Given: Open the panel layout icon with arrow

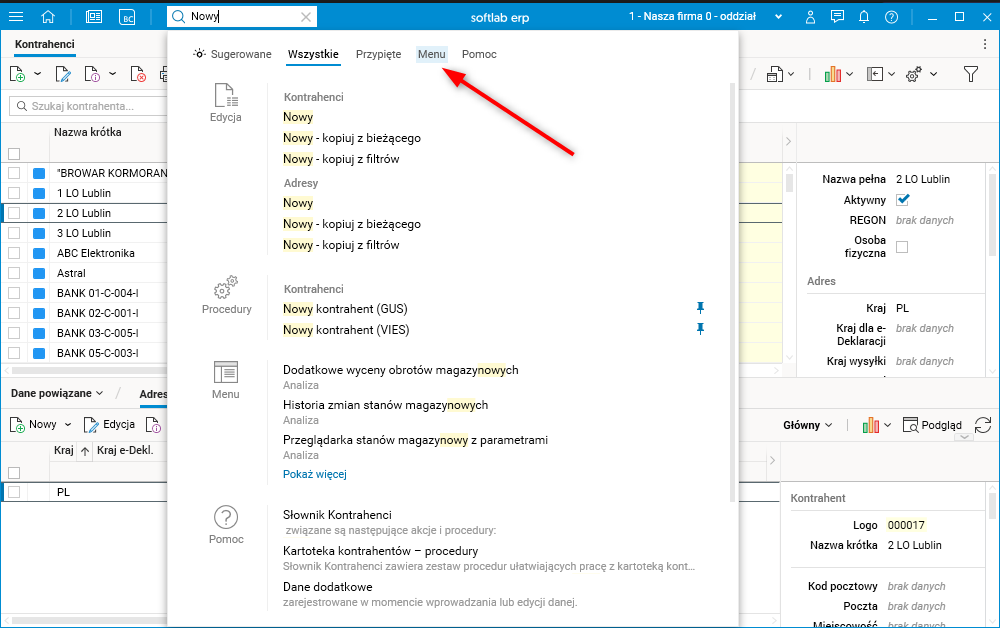Looking at the screenshot, I should [874, 75].
